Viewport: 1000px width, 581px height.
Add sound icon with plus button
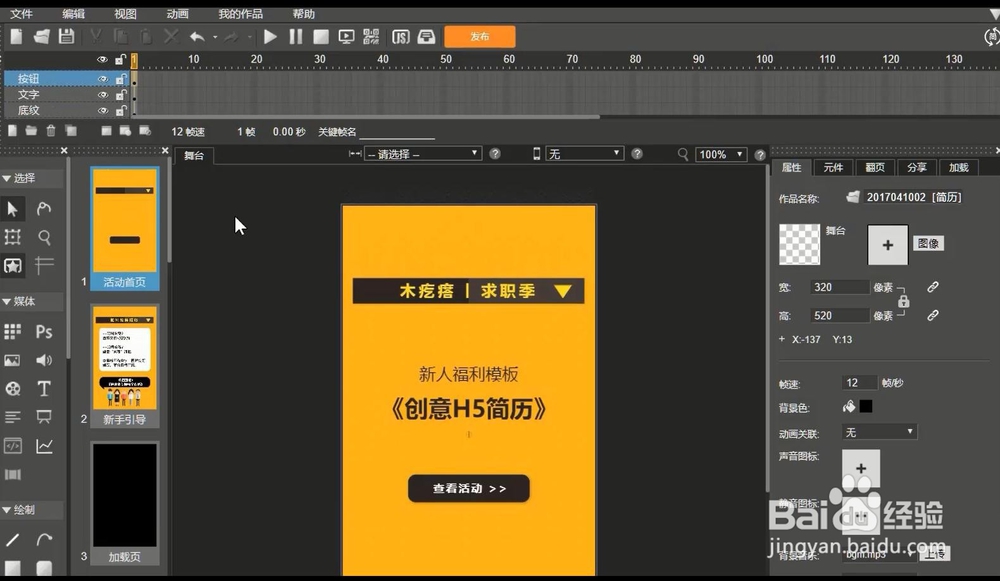click(x=860, y=469)
